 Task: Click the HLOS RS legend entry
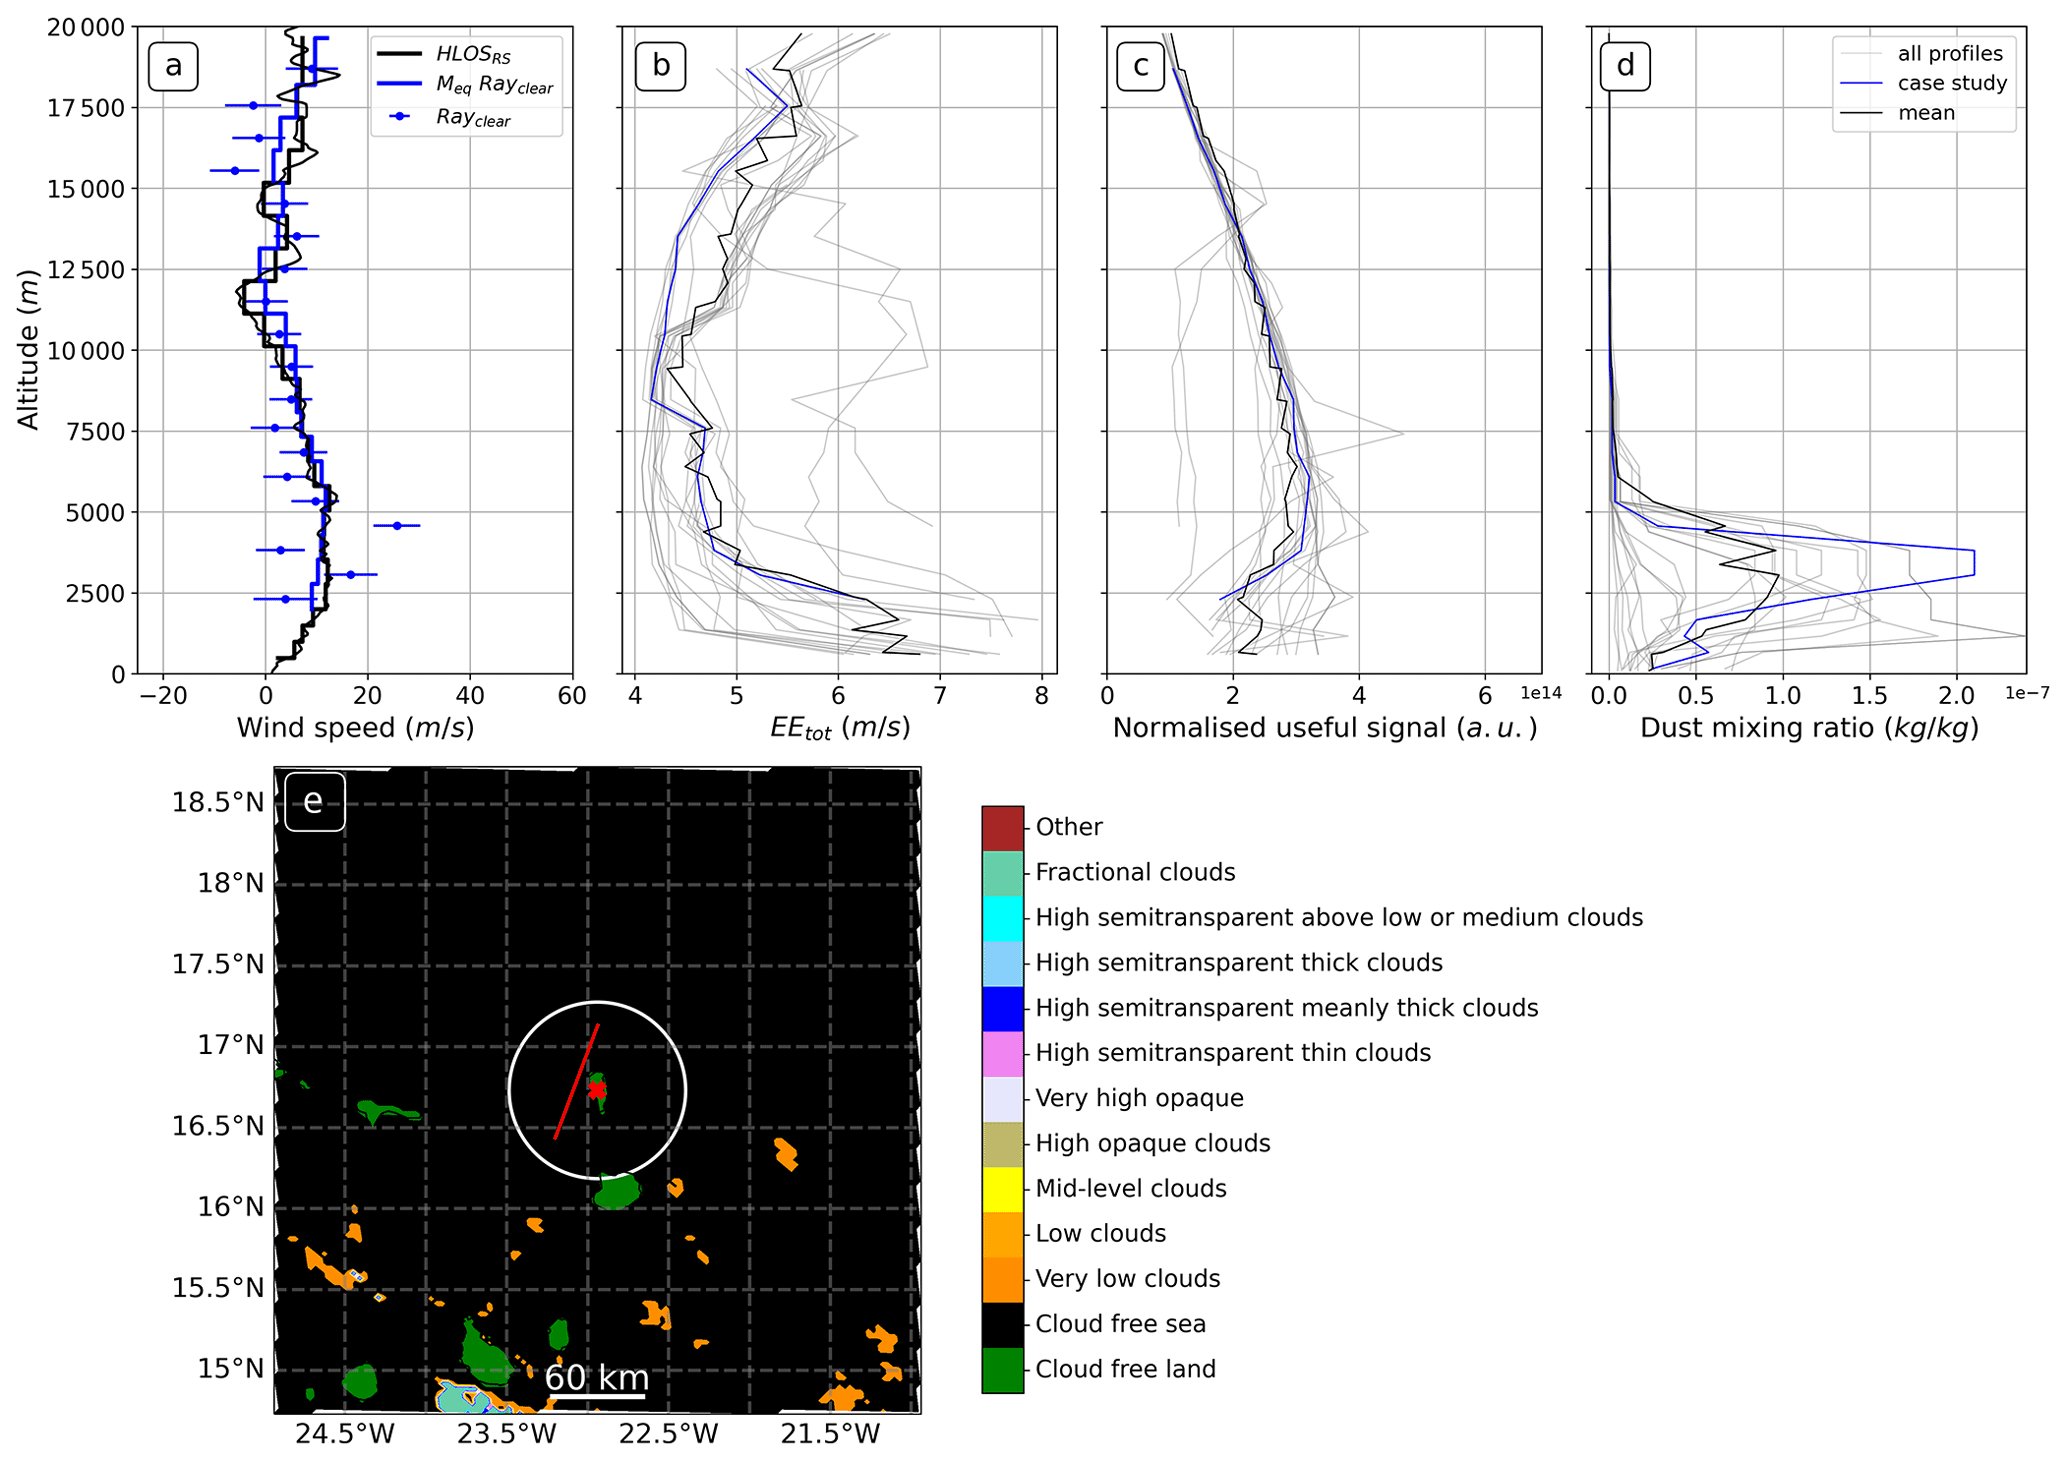[x=472, y=55]
